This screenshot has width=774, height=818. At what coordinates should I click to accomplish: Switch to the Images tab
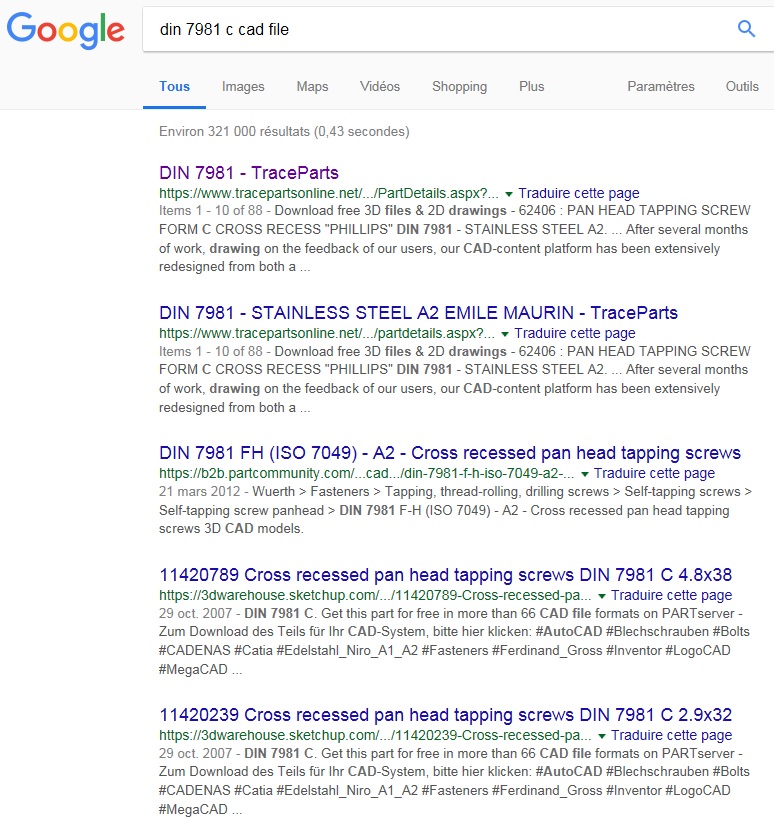(x=243, y=87)
